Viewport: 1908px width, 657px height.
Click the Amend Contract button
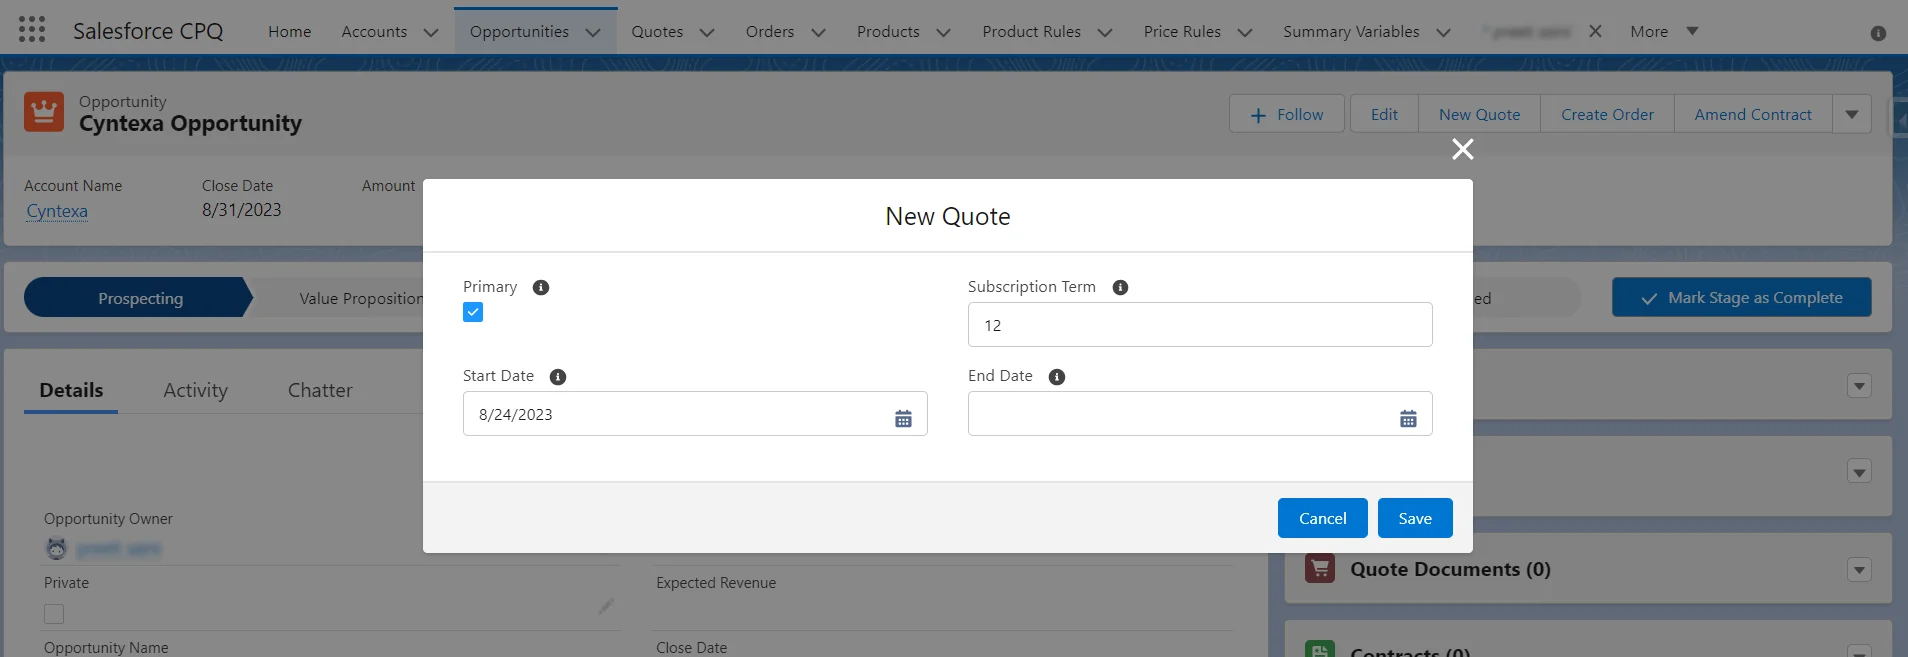point(1753,114)
